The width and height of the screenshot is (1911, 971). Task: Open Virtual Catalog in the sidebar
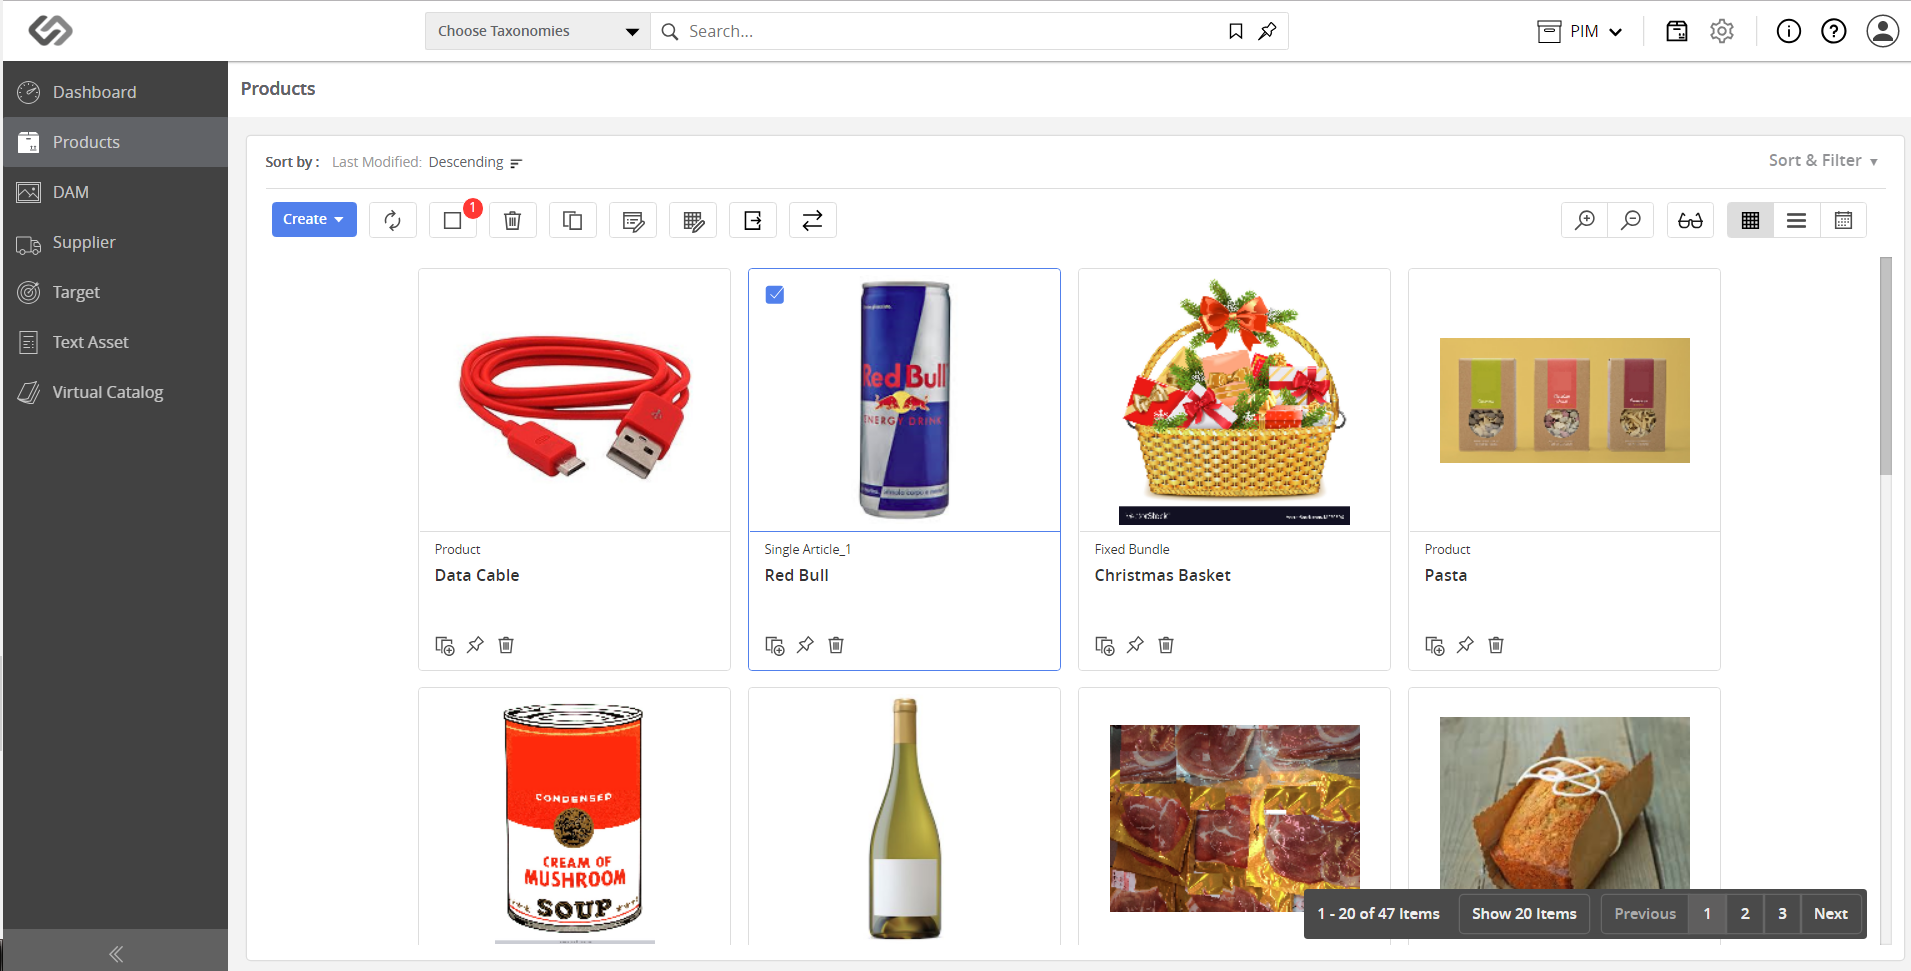[x=116, y=392]
